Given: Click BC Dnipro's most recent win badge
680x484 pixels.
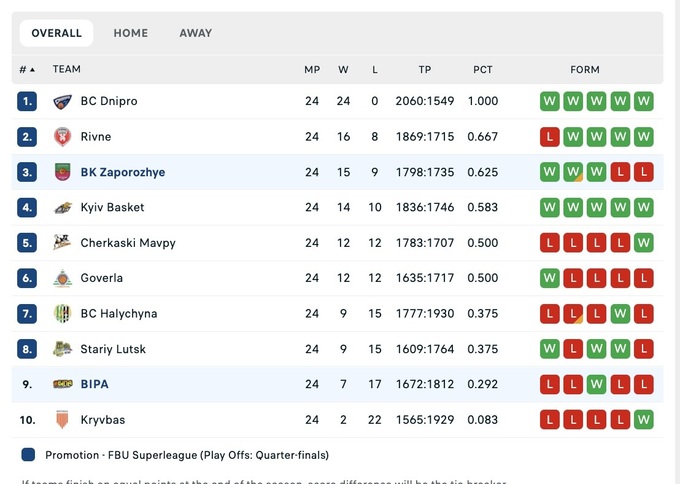Looking at the screenshot, I should click(x=644, y=101).
